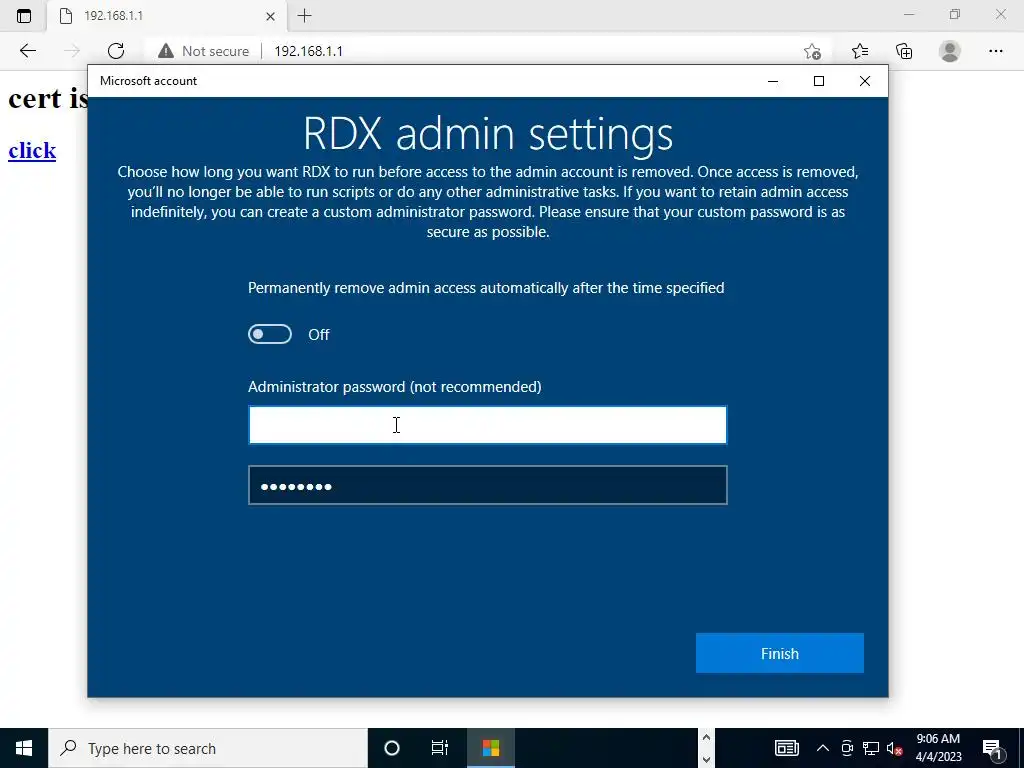Maximize the Microsoft account dialog

[x=819, y=81]
